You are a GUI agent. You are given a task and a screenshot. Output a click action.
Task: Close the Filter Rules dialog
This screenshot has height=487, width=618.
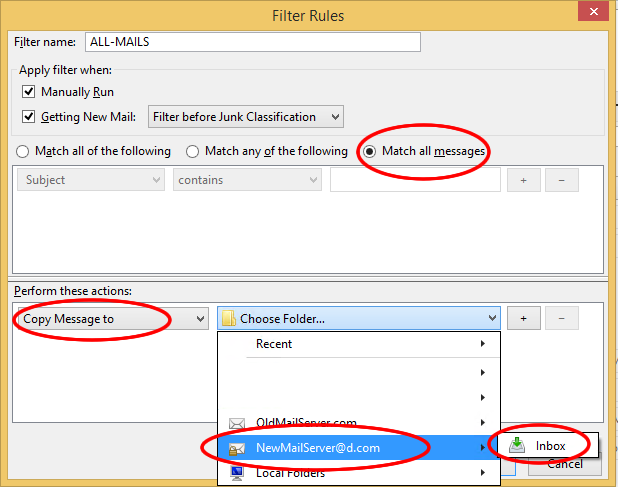click(594, 11)
